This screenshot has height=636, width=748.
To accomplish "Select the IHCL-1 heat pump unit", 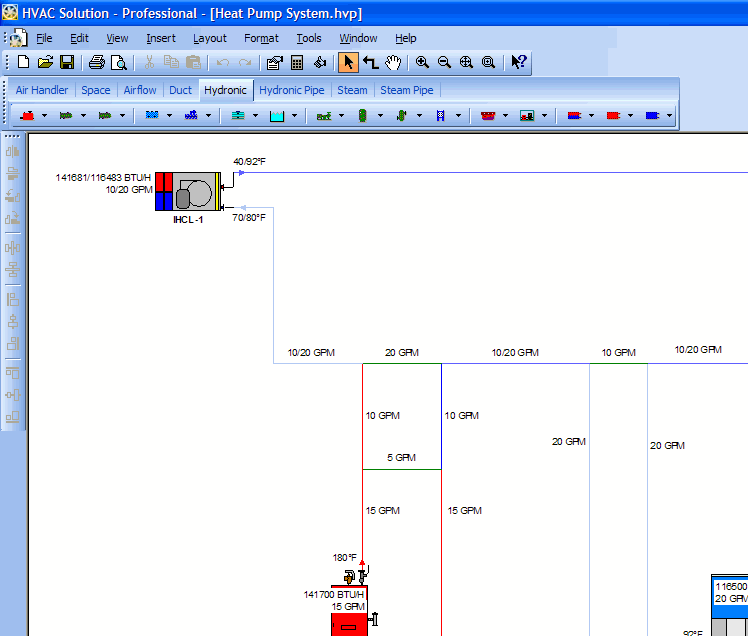I will click(x=188, y=191).
